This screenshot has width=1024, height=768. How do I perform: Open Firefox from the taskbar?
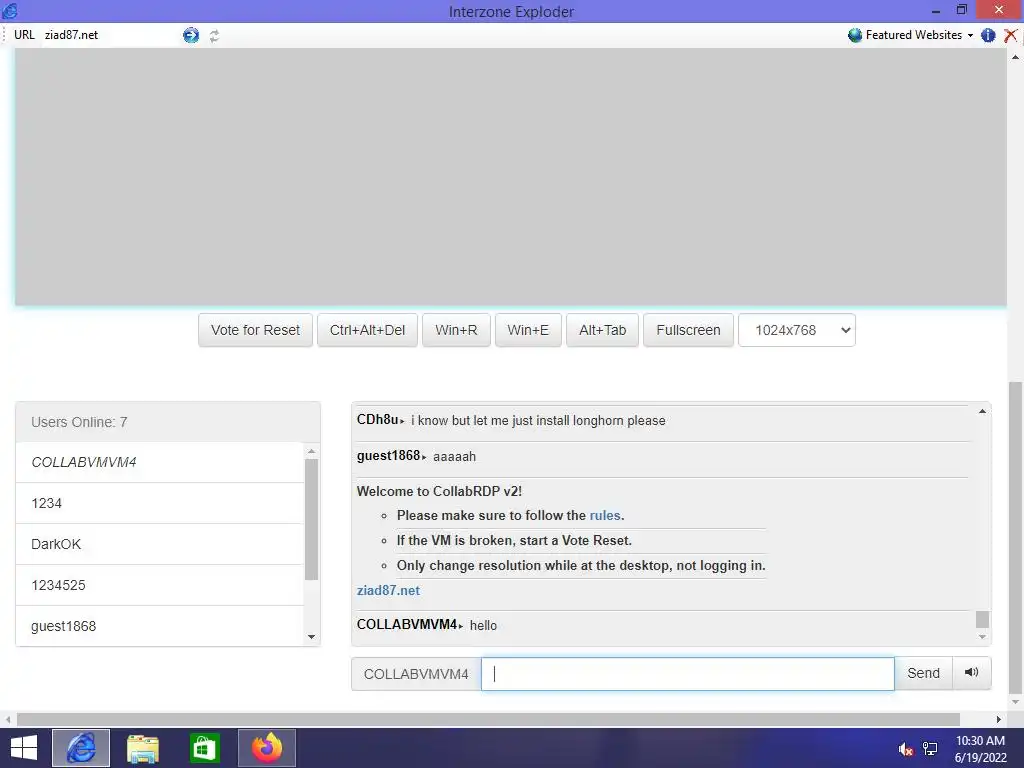(x=266, y=748)
